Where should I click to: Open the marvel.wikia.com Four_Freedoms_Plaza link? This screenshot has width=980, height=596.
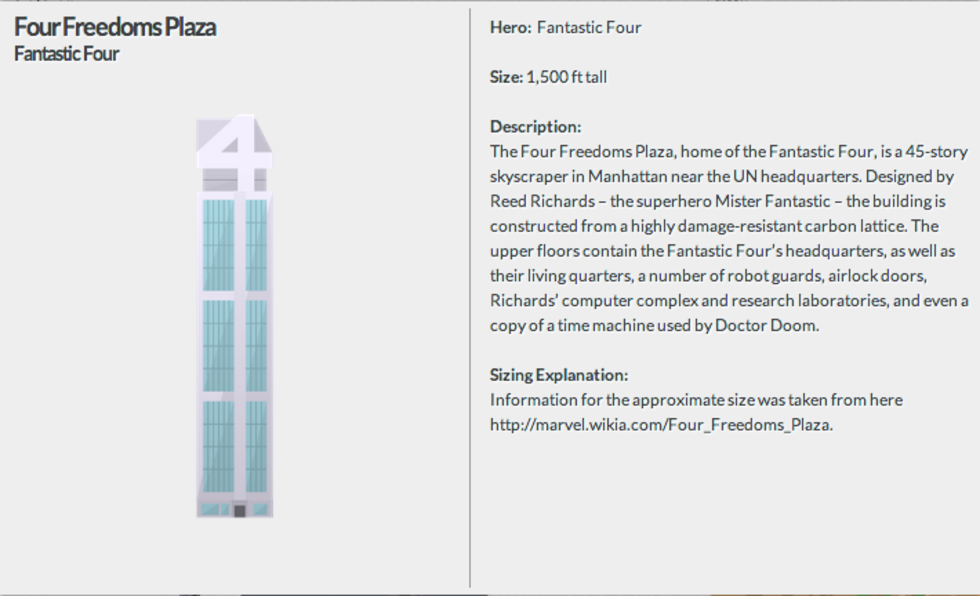tap(660, 424)
